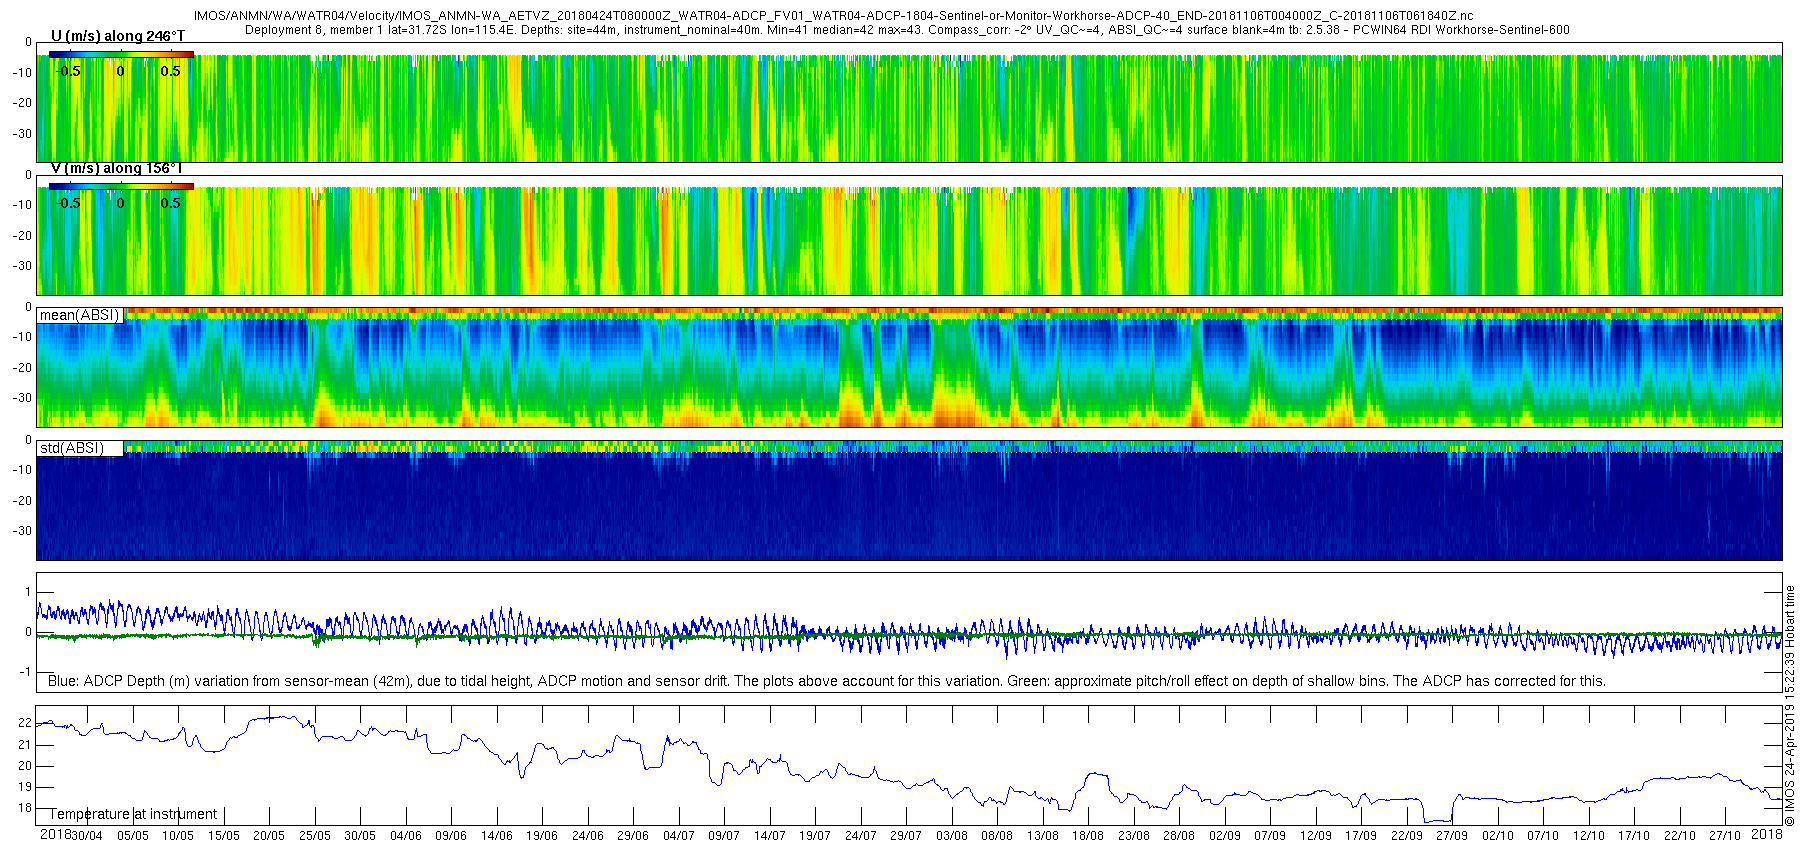
Task: Click the '07/09' date tick label
Action: coord(1270,836)
